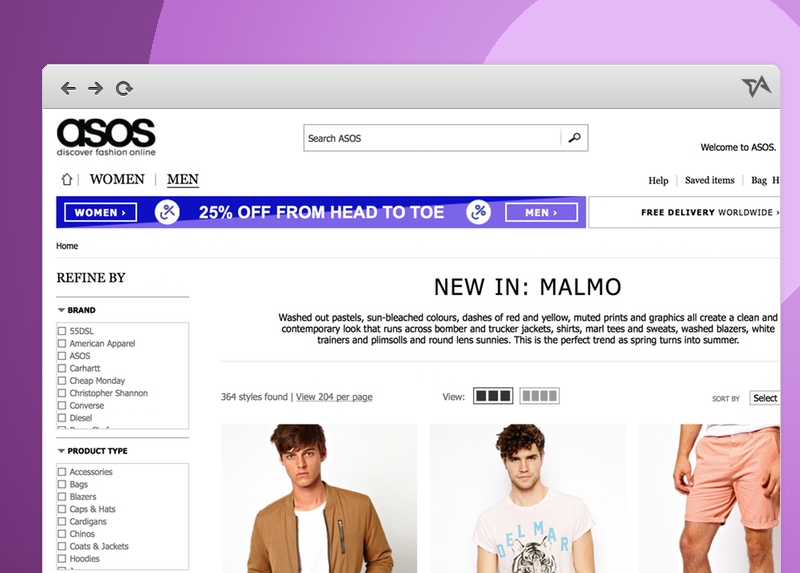Tick the Converse brand checkbox
800x573 pixels.
pos(62,406)
